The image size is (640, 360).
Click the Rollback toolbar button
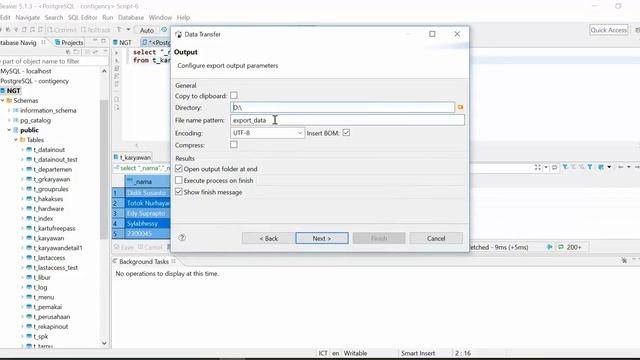(x=96, y=30)
